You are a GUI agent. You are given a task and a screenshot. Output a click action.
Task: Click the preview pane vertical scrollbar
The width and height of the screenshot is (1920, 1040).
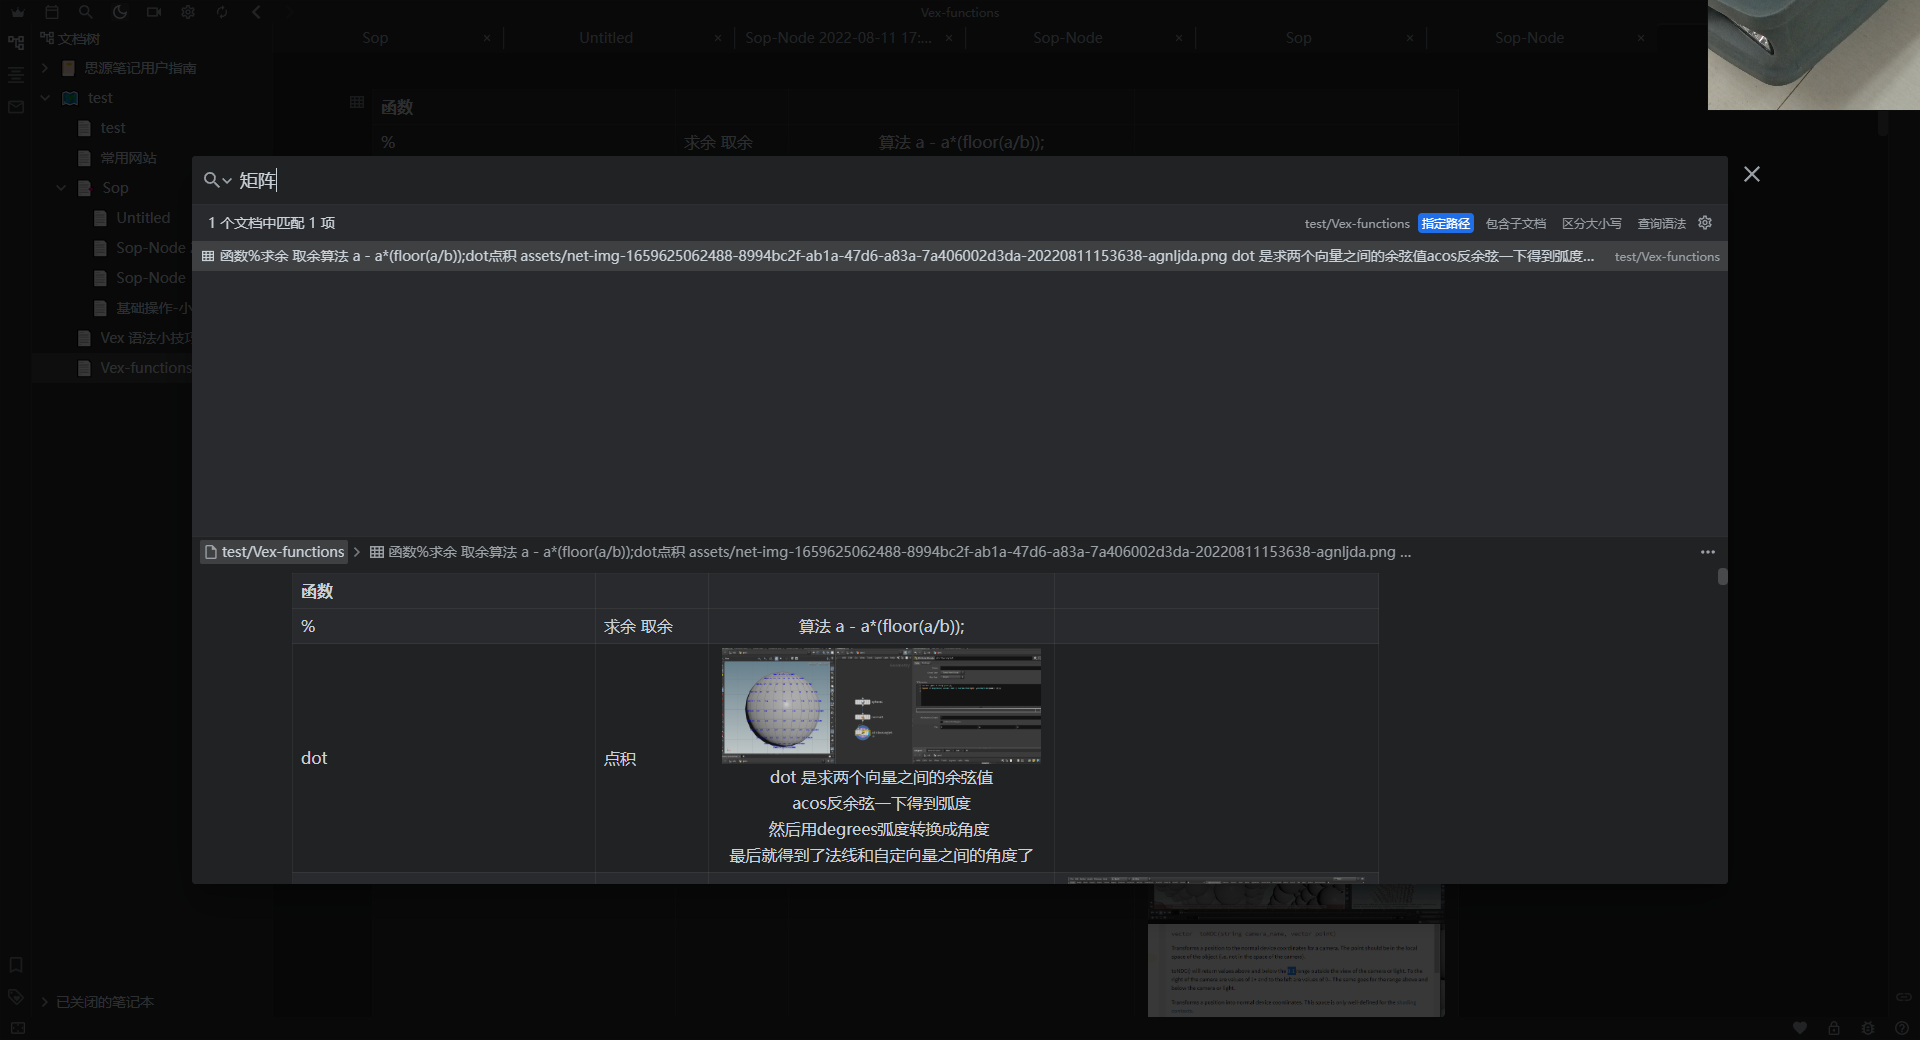[x=1722, y=577]
